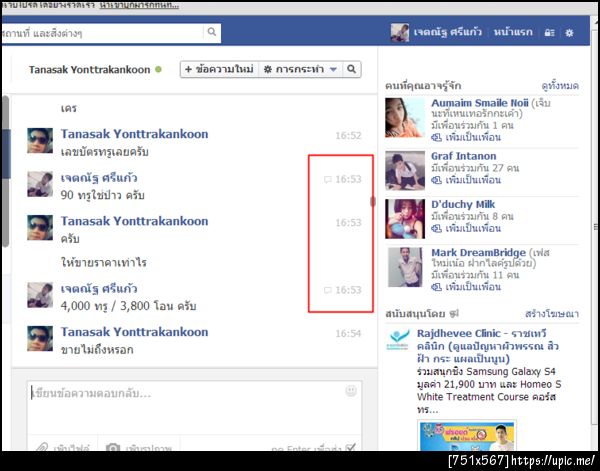This screenshot has width=600, height=471.
Task: Click the search magnifier in the top search bar
Action: (x=212, y=32)
